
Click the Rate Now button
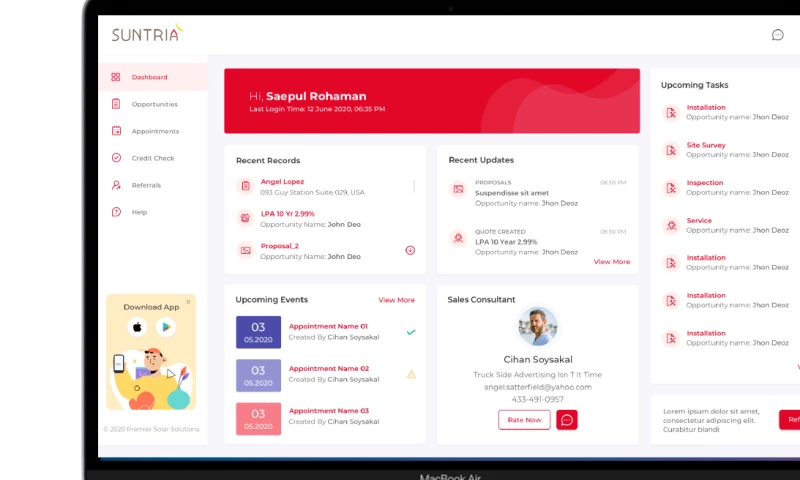[524, 420]
